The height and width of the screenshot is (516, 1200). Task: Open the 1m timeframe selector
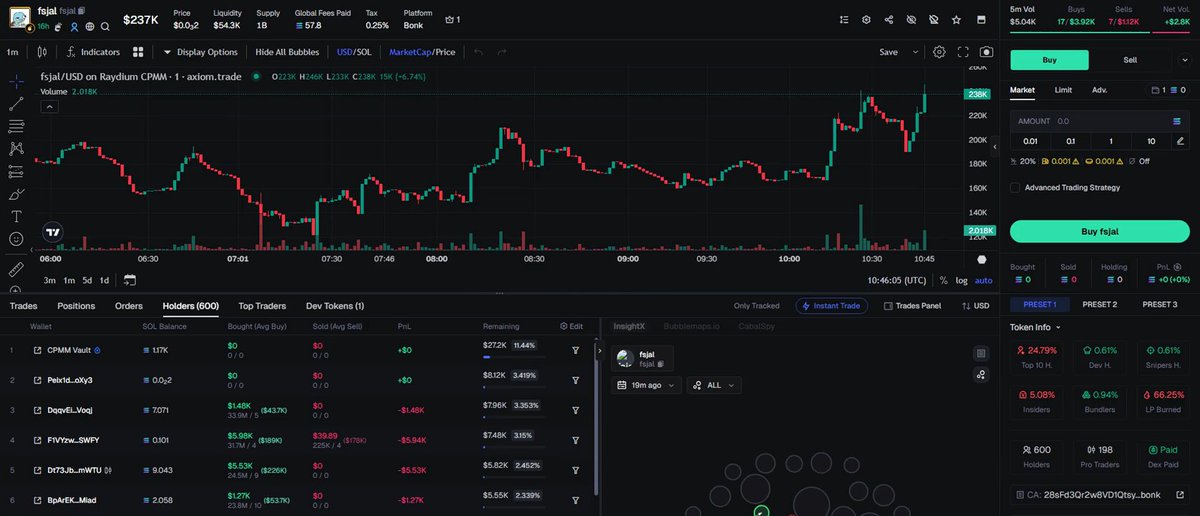[13, 52]
